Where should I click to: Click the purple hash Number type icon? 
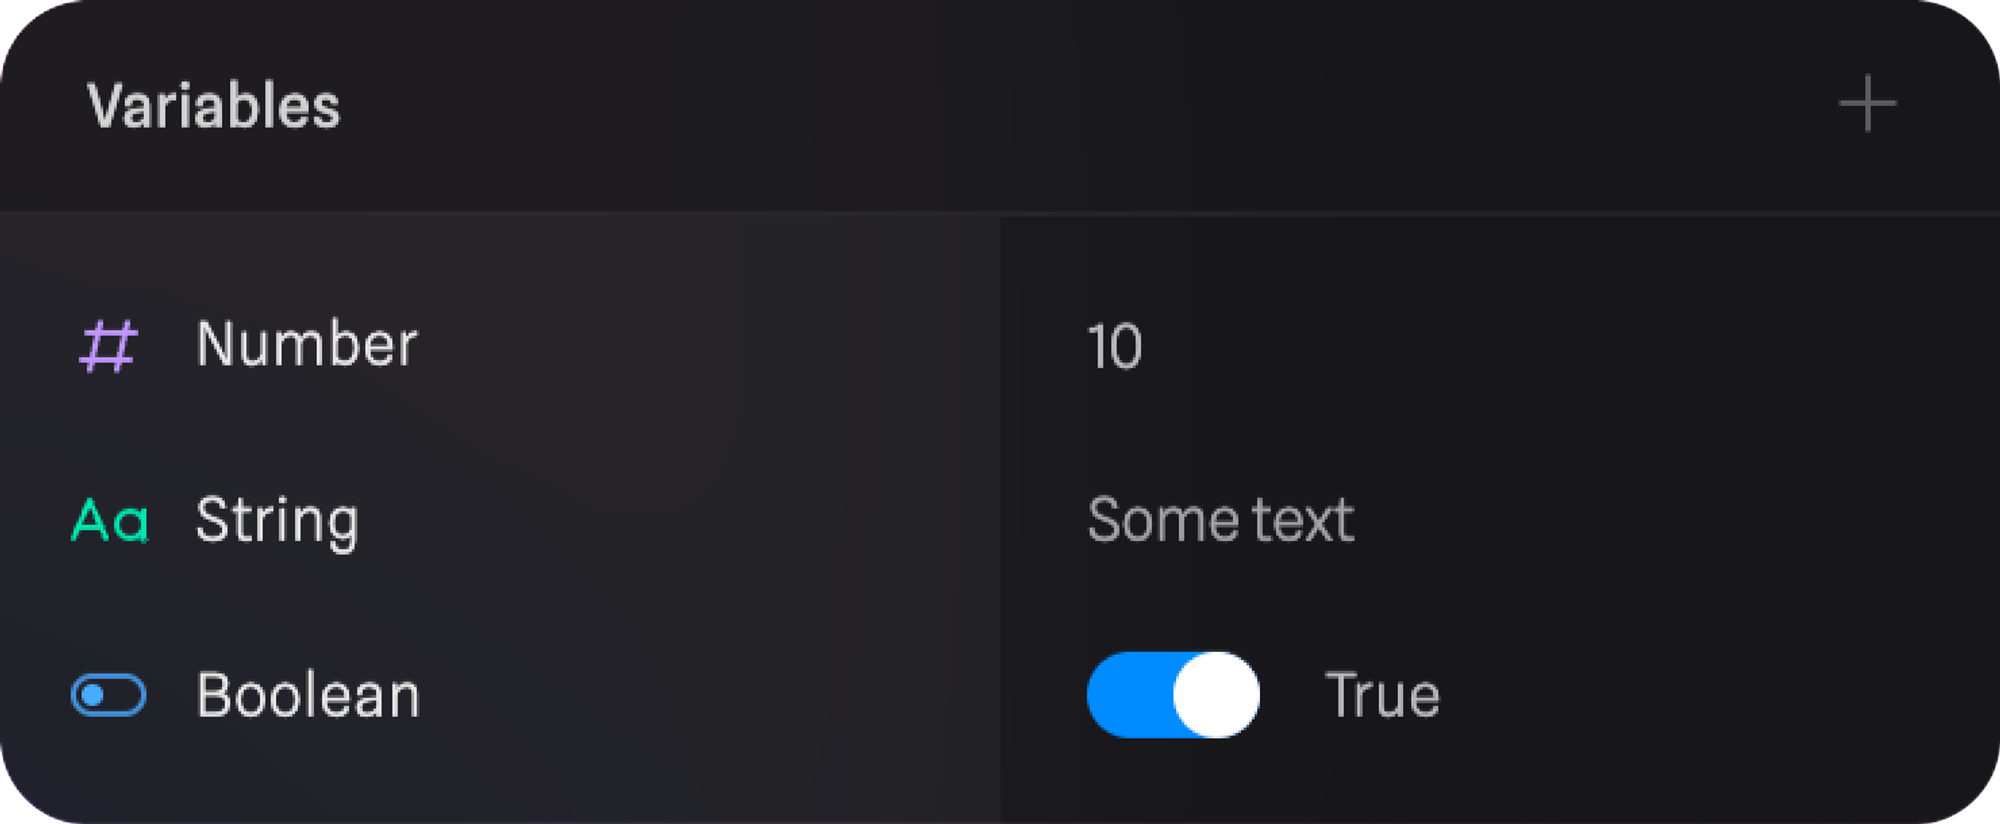(x=108, y=346)
